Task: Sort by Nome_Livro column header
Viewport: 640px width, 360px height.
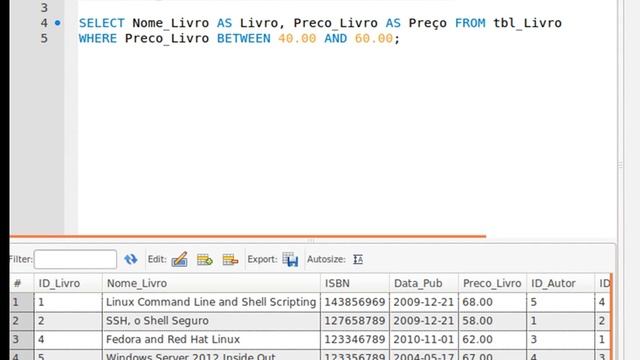Action: (x=211, y=283)
